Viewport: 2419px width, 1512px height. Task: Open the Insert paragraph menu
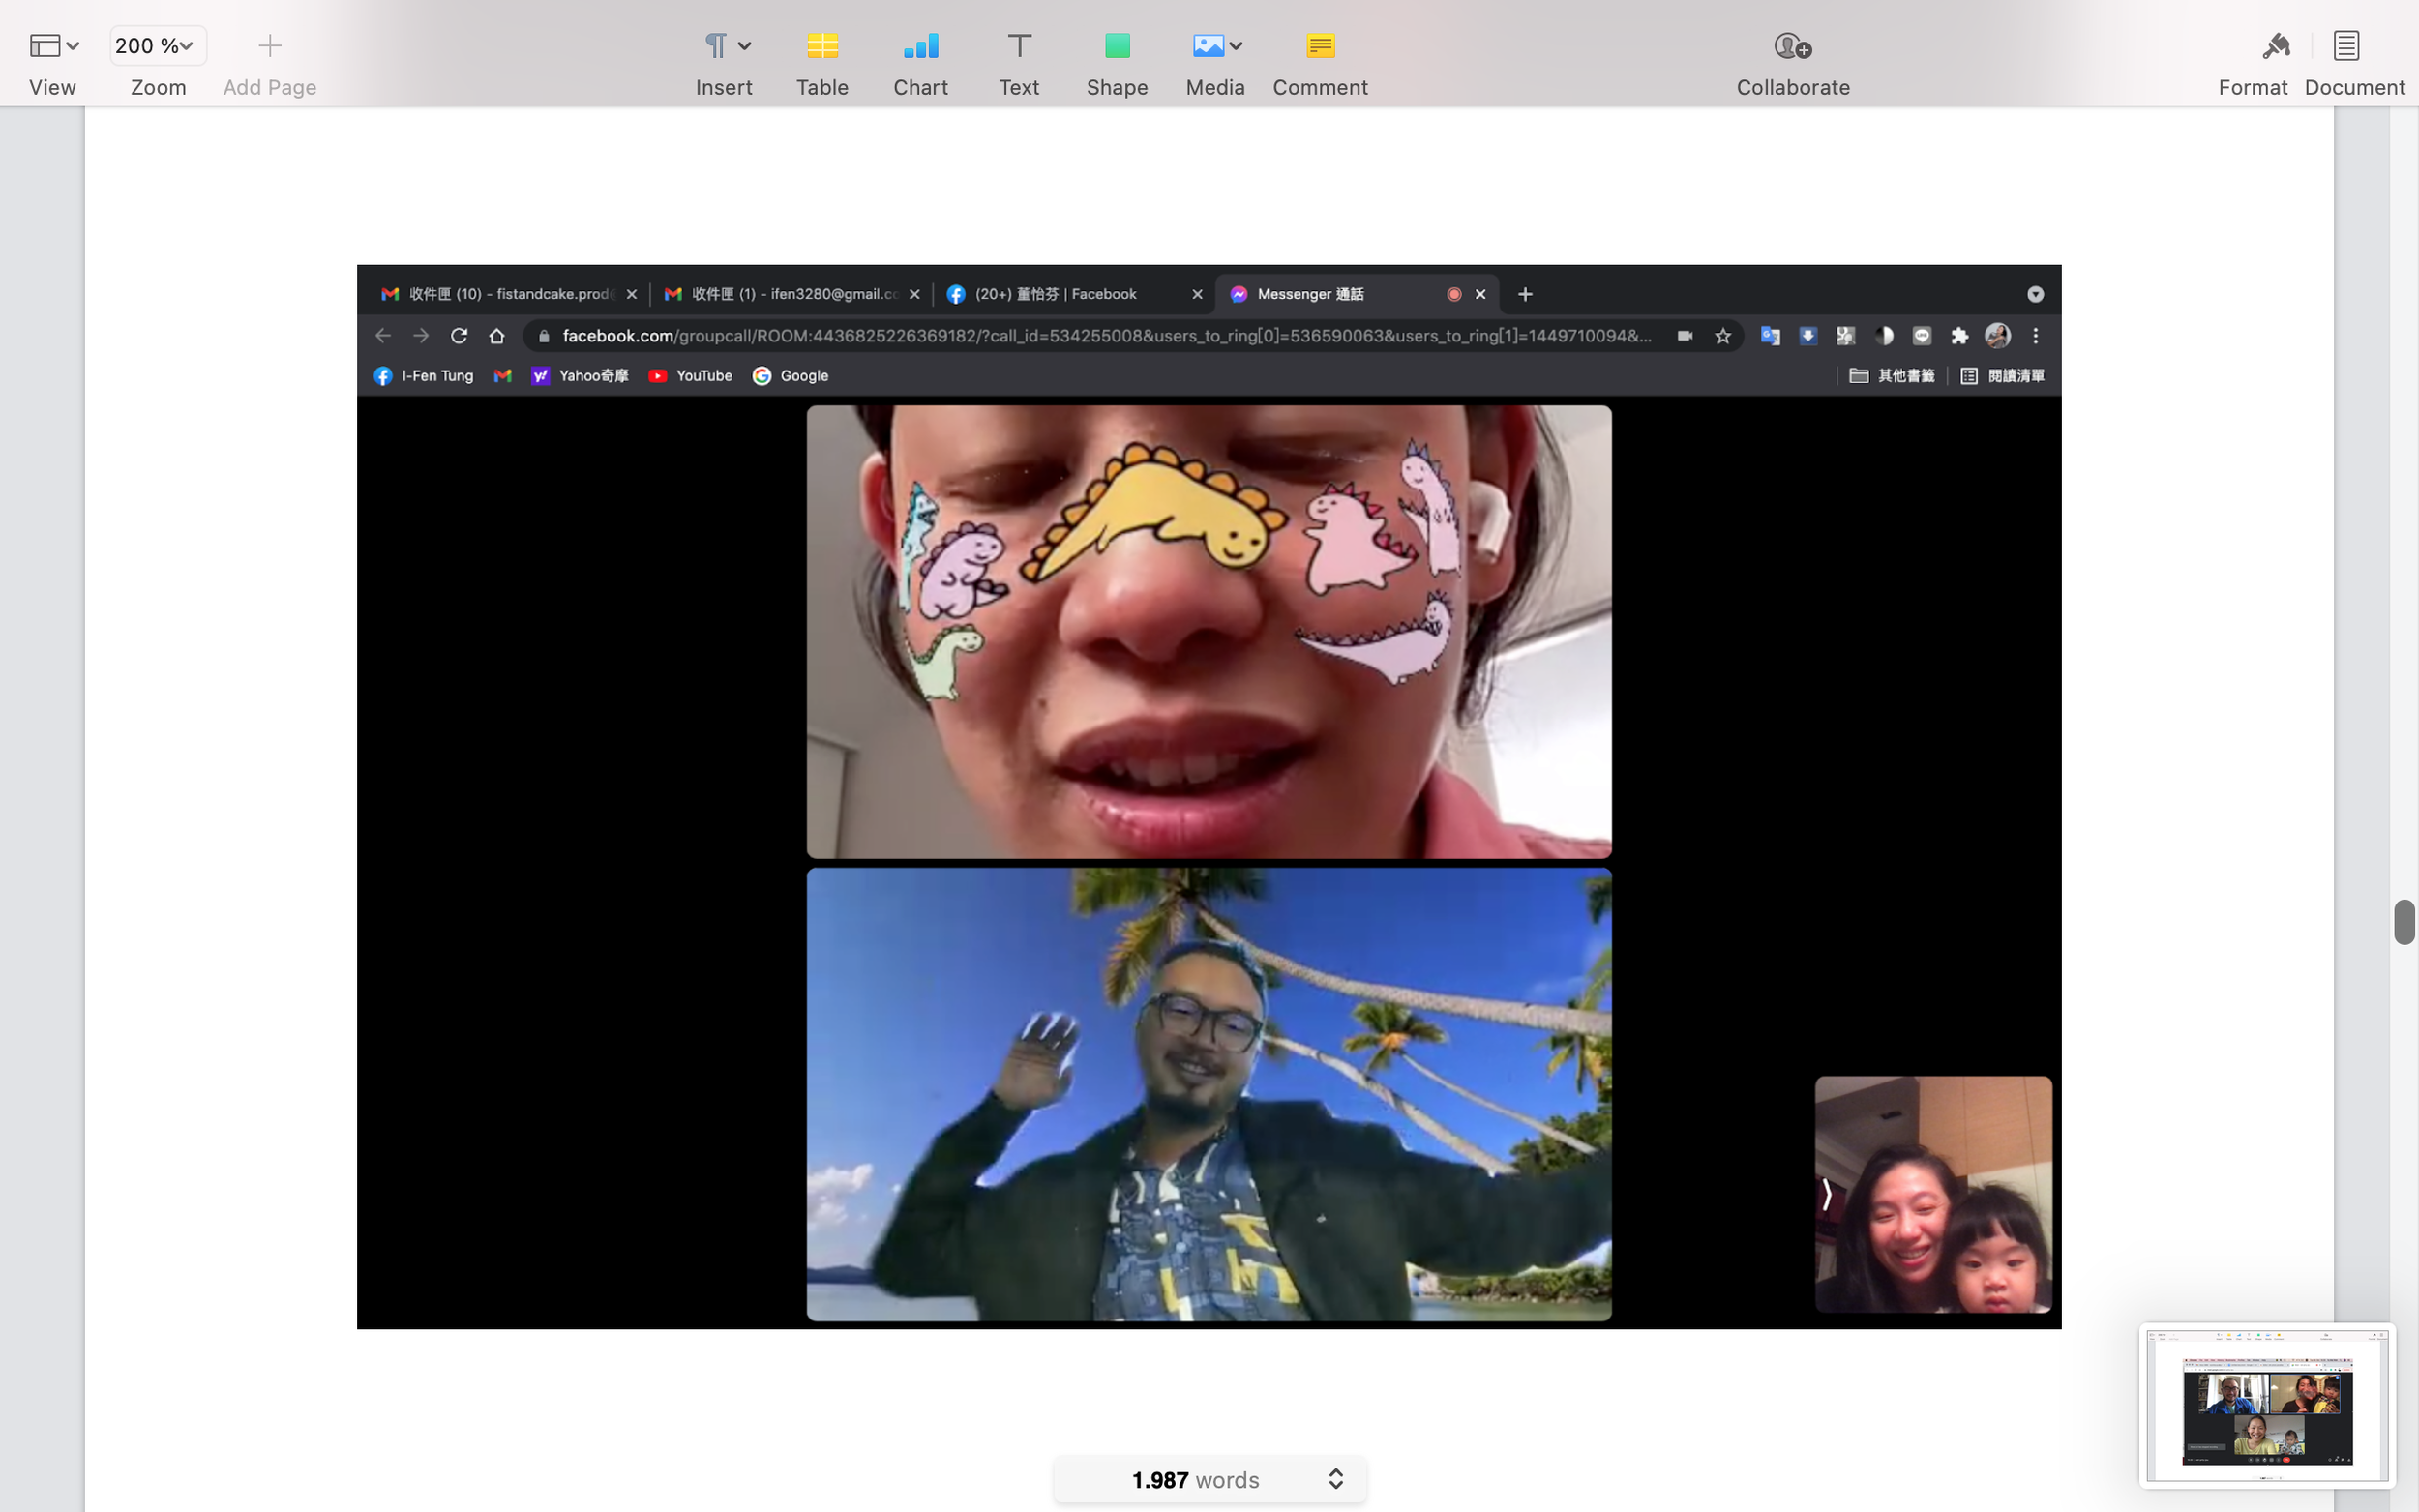(x=726, y=46)
